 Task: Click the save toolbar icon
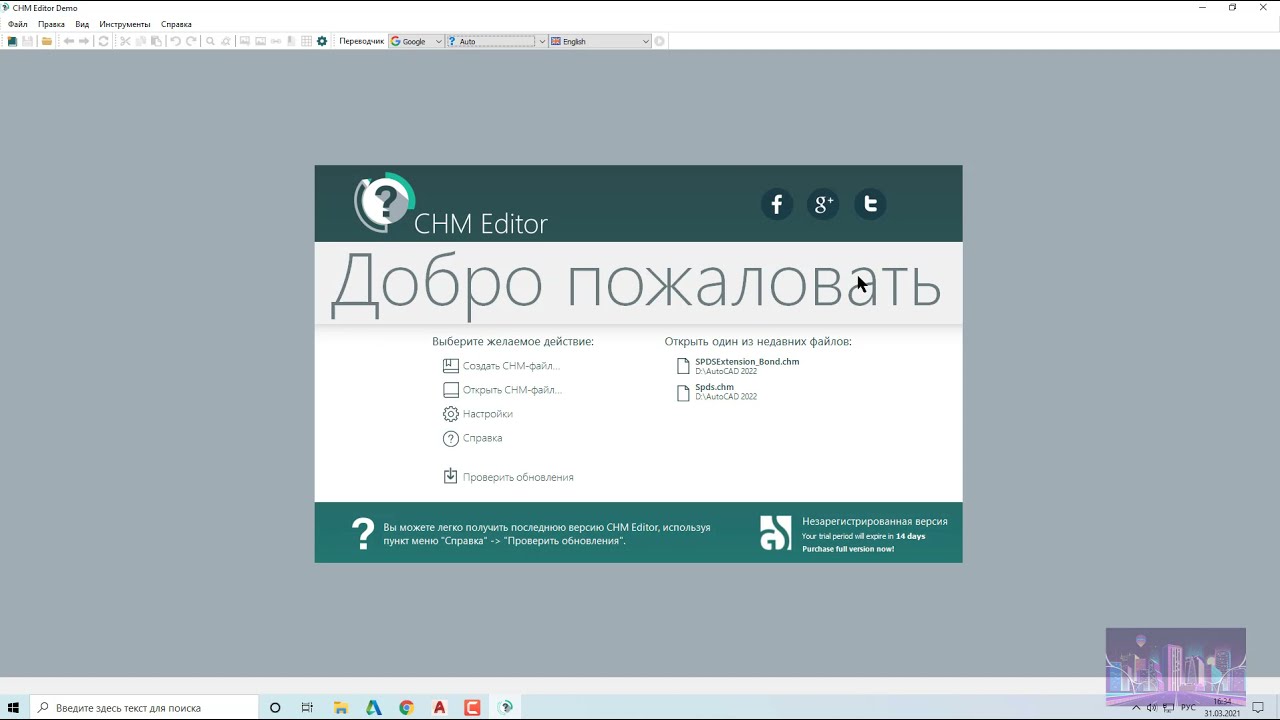click(27, 41)
